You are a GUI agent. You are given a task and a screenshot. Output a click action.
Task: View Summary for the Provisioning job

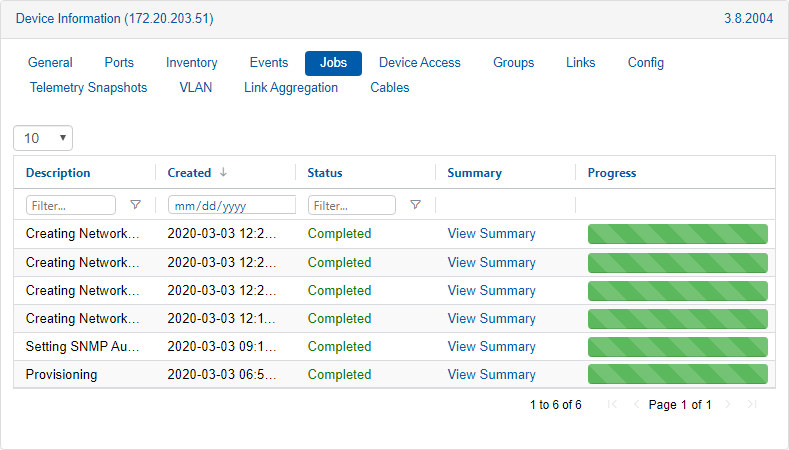(x=491, y=375)
